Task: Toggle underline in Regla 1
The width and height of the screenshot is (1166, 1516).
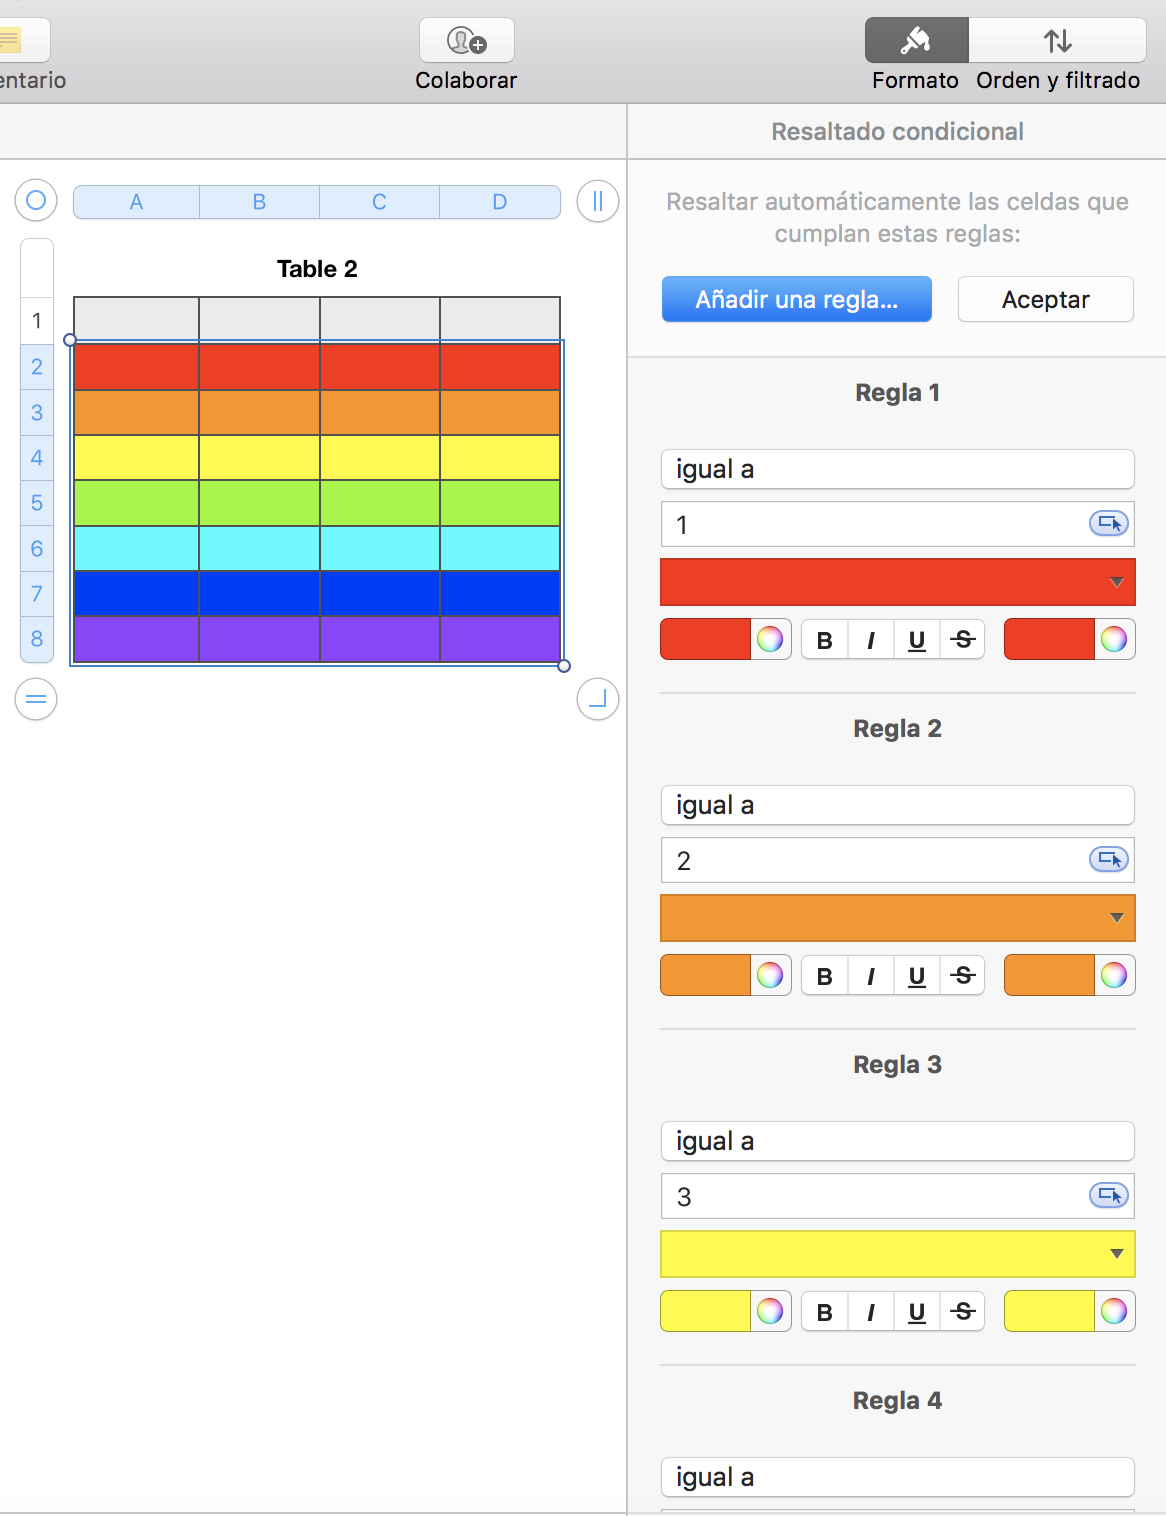Action: point(917,640)
